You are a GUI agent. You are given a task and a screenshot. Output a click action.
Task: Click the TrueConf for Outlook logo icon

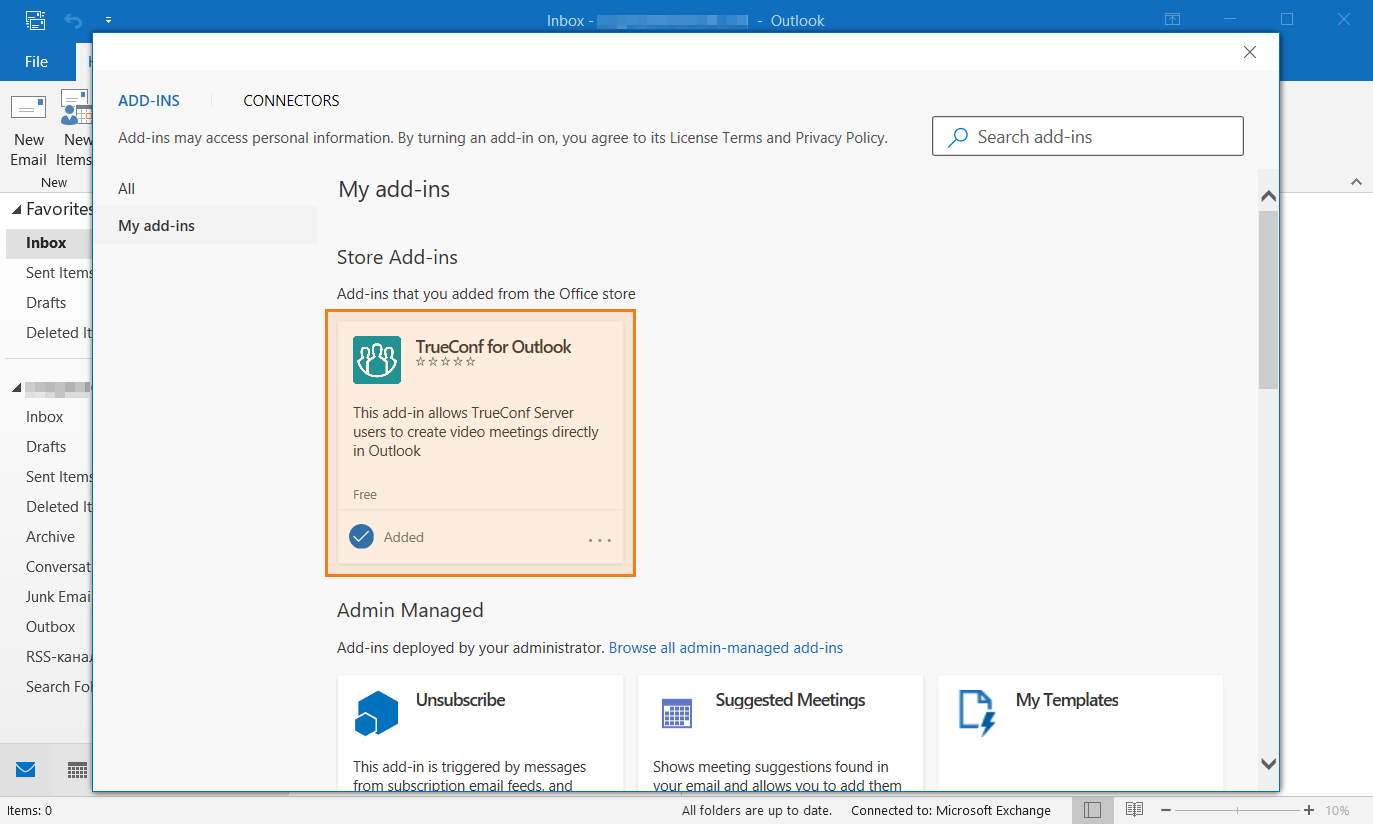(x=377, y=360)
